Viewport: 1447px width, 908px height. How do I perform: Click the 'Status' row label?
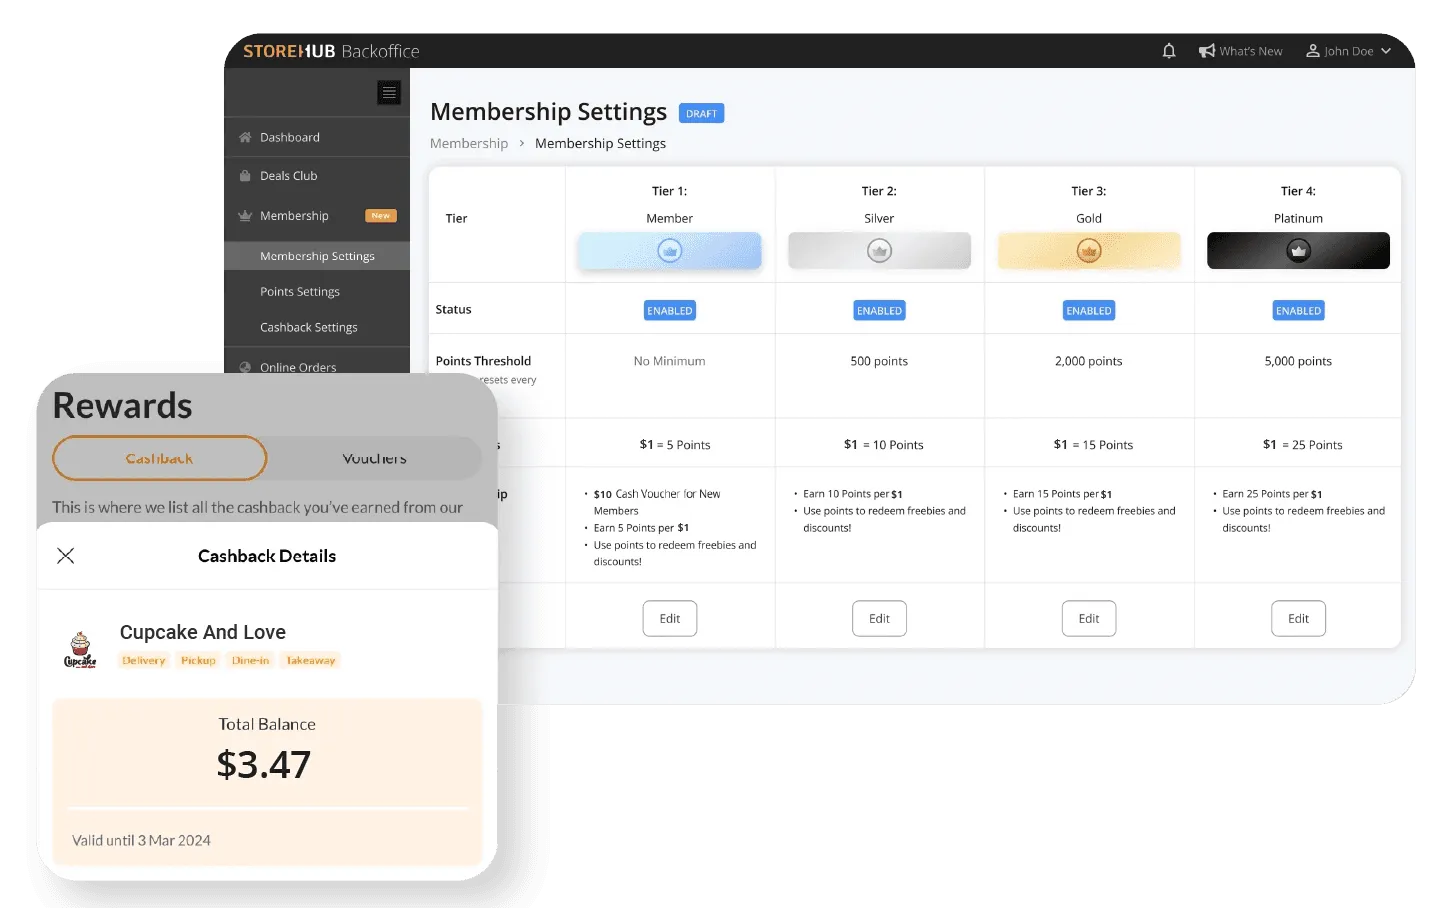(x=453, y=310)
